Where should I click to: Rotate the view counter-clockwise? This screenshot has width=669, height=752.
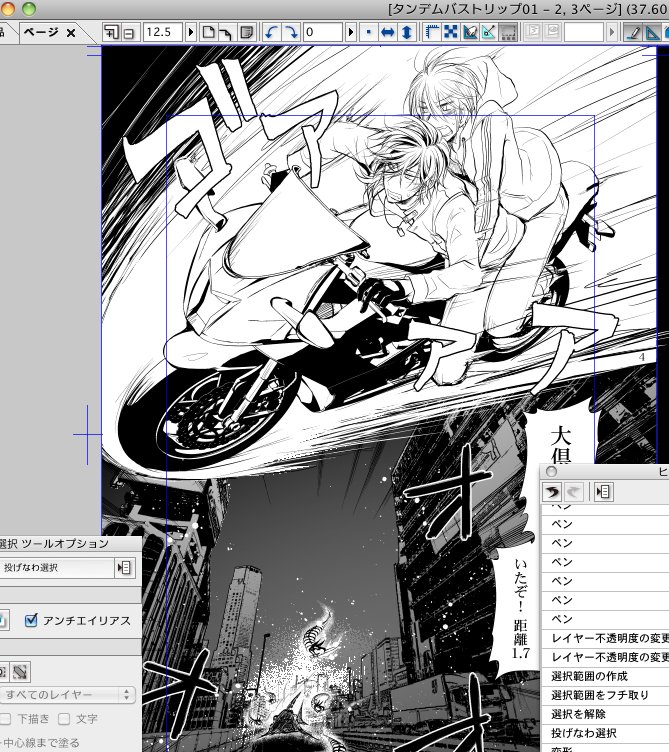pyautogui.click(x=271, y=32)
